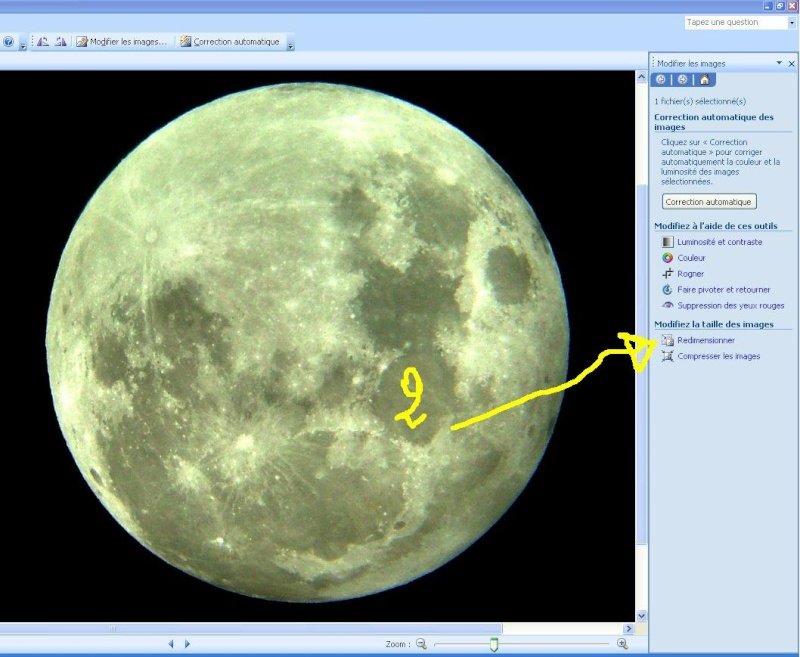800x657 pixels.
Task: Expand toolbar options arrow after Correction automatique
Action: tap(290, 44)
